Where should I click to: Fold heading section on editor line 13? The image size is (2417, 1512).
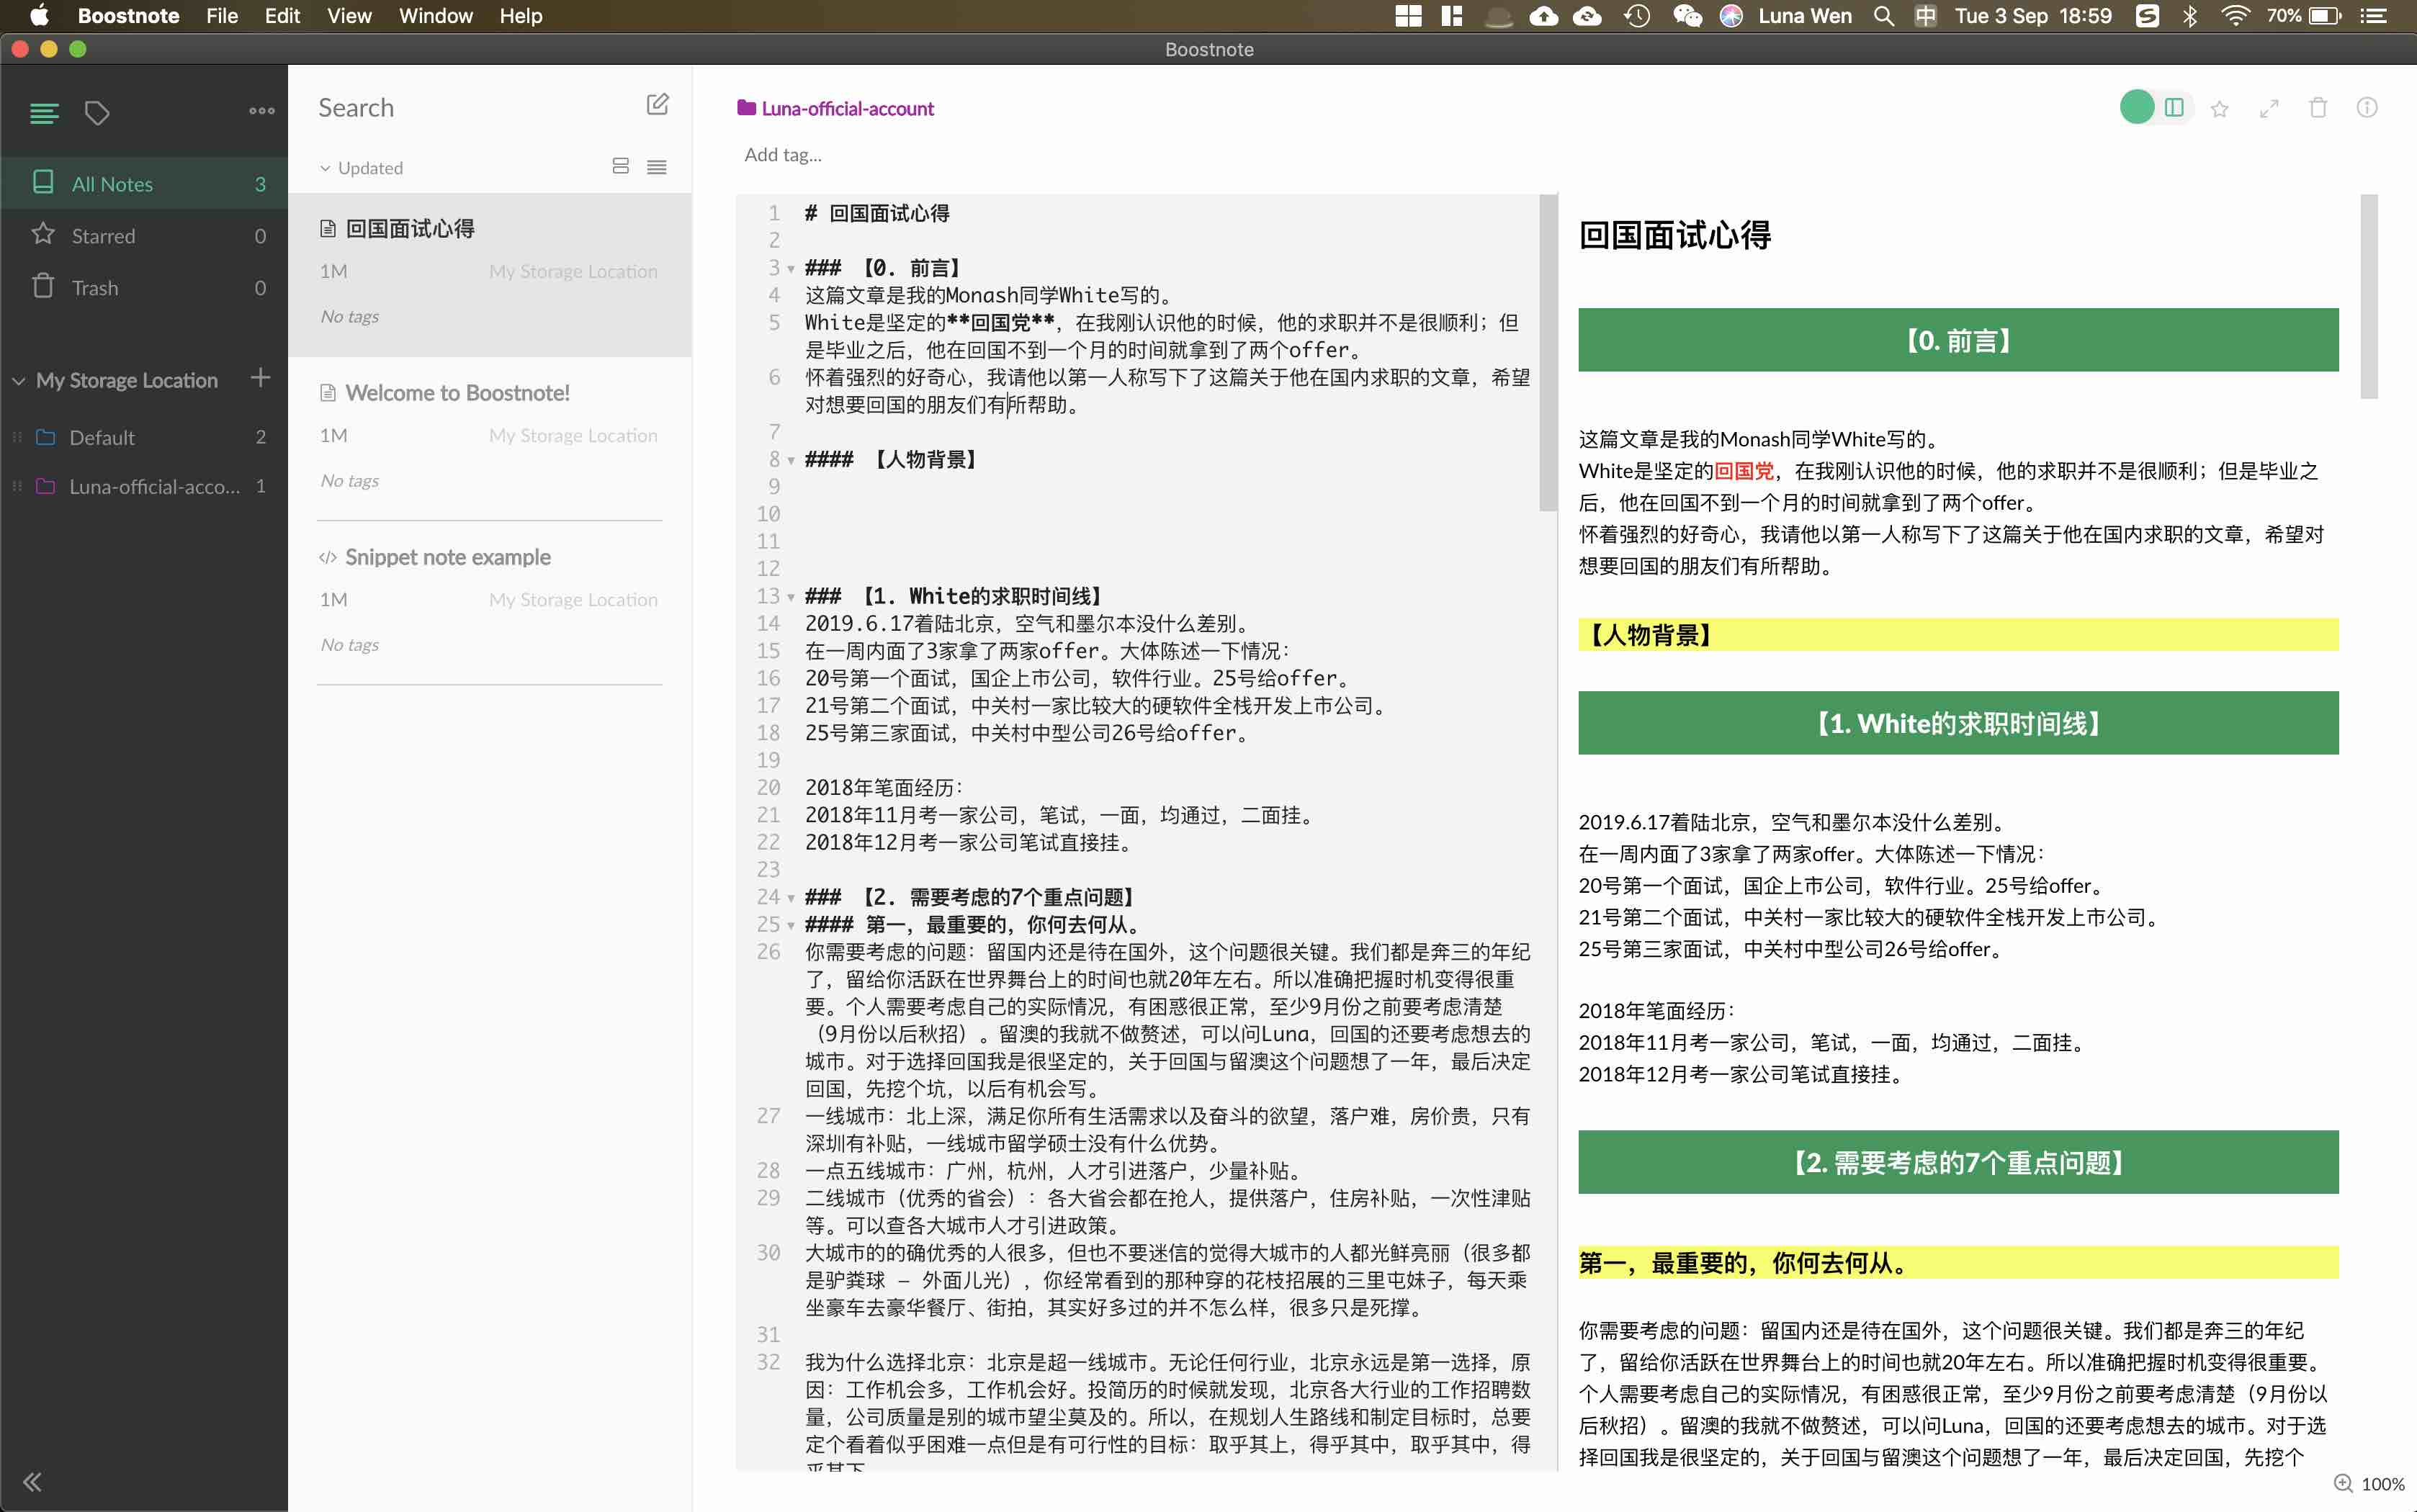tap(791, 597)
